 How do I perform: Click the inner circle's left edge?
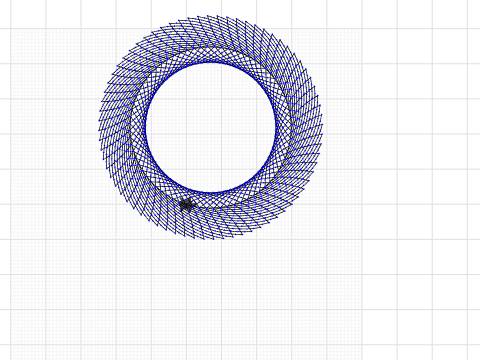click(147, 127)
